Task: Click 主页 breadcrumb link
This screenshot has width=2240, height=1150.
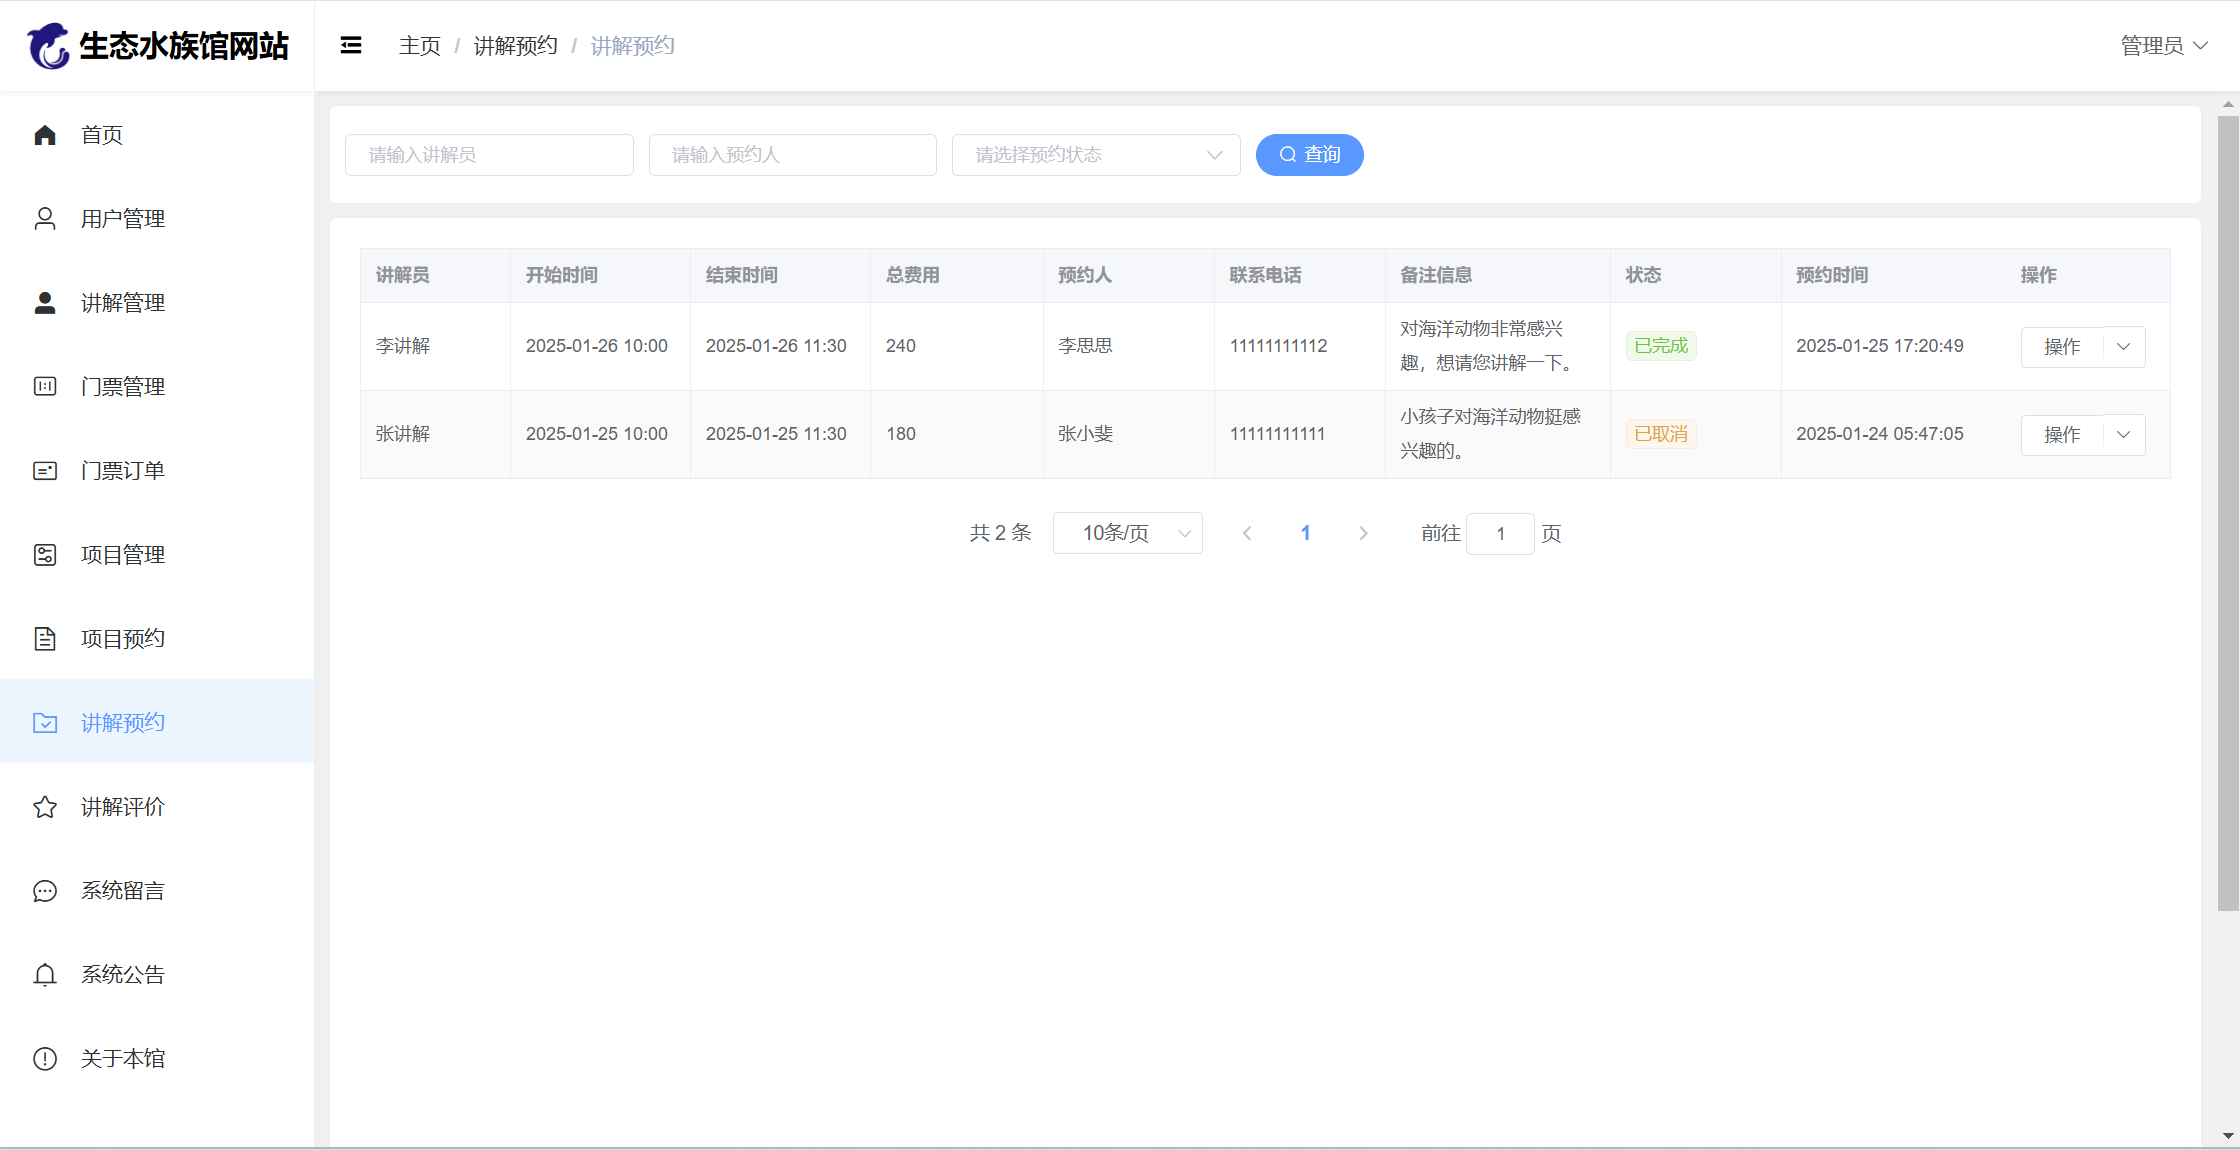Action: [419, 46]
